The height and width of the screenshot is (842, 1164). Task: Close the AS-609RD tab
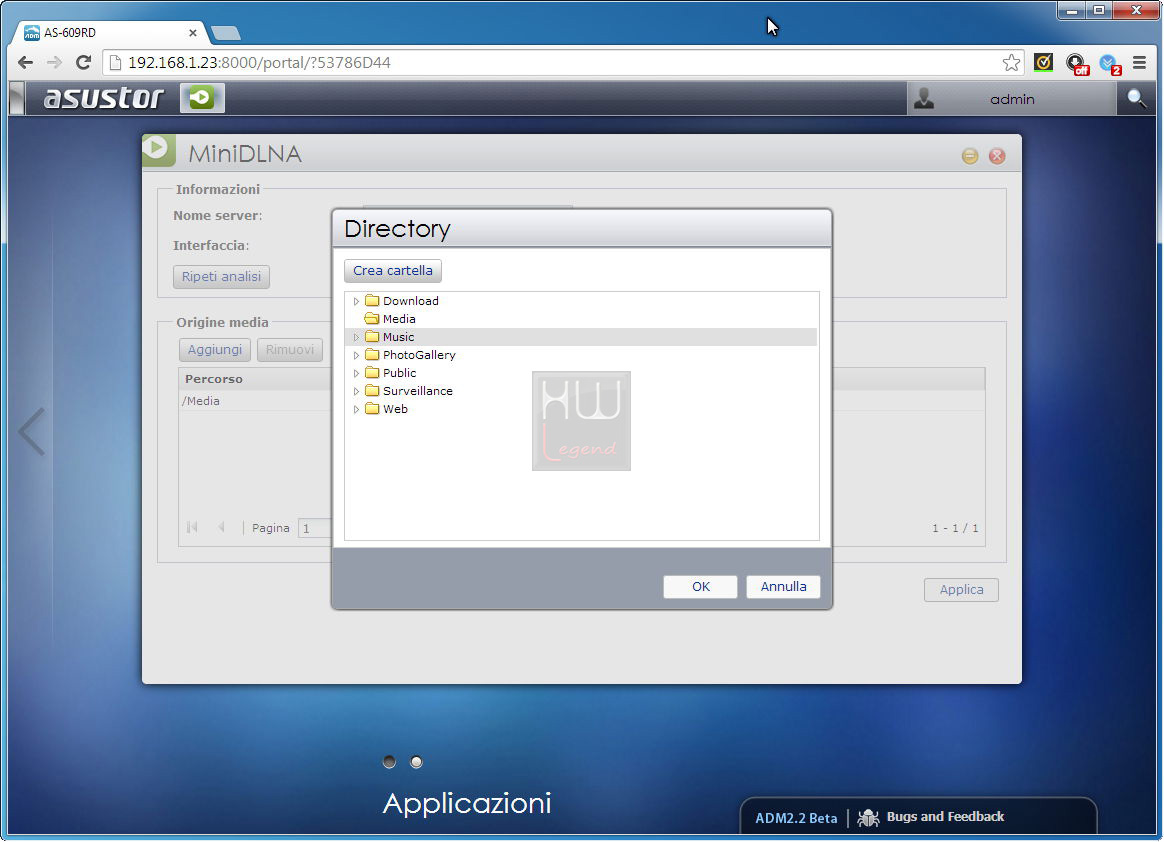(x=192, y=33)
